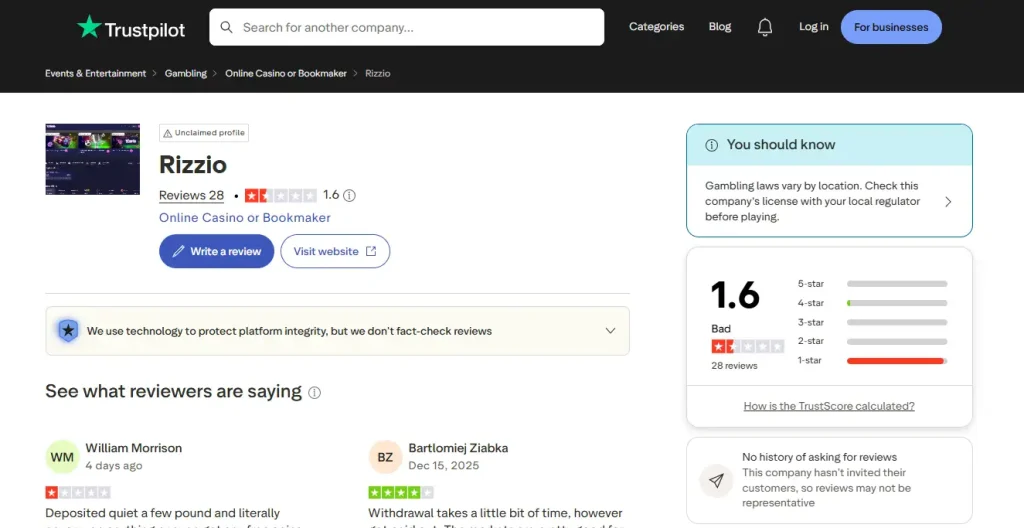
Task: Click the Unclaimed profile warning badge
Action: (x=204, y=133)
